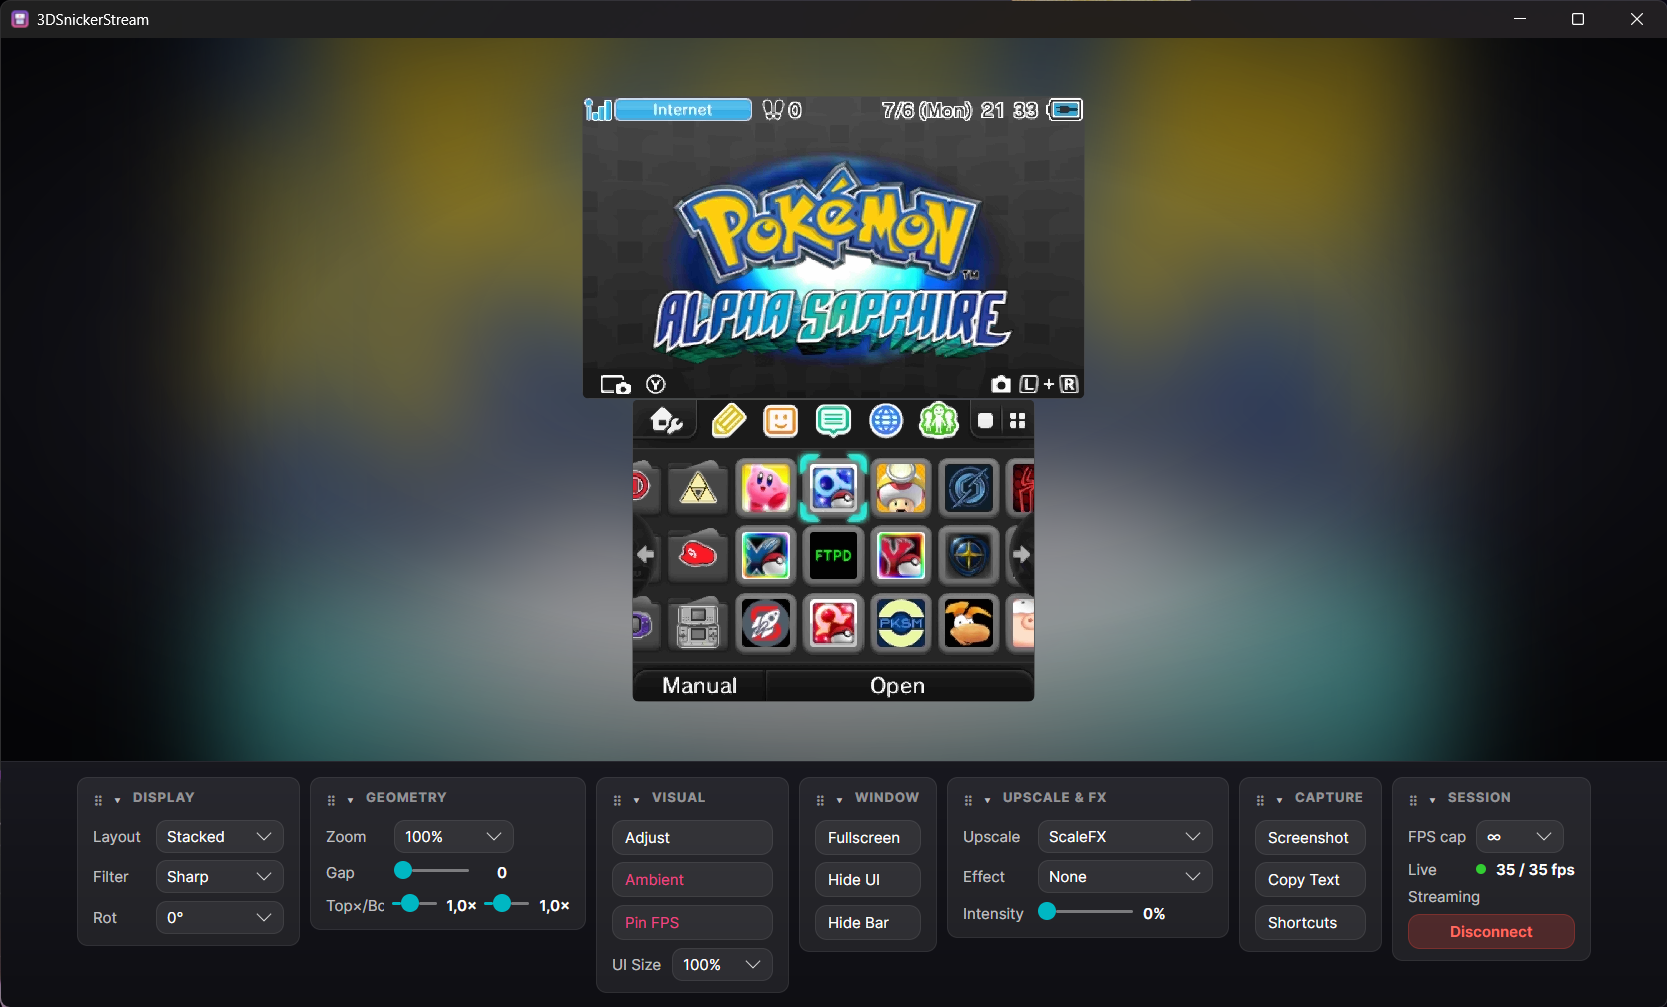This screenshot has height=1007, width=1667.
Task: Click the Pokémon Alpha Sapphire banner
Action: click(x=833, y=262)
